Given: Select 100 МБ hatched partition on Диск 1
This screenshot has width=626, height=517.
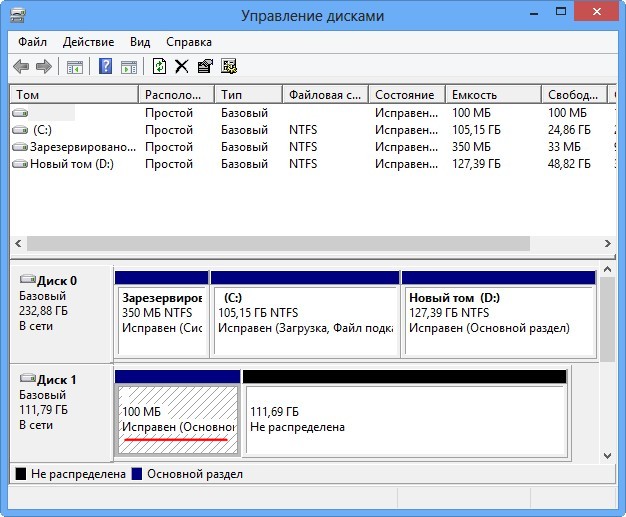Looking at the screenshot, I should click(178, 412).
